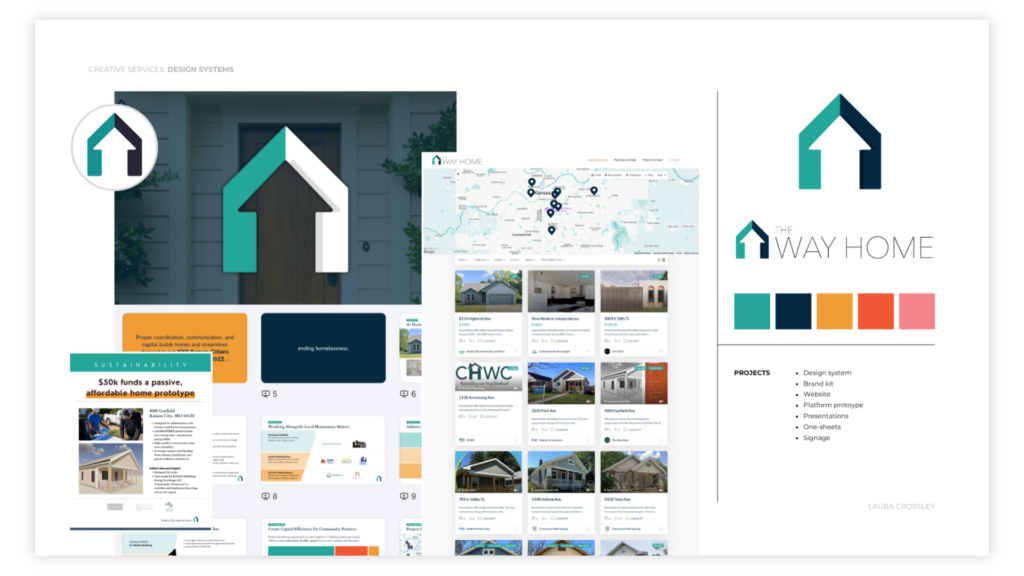Open the States filter dropdown

(500, 260)
